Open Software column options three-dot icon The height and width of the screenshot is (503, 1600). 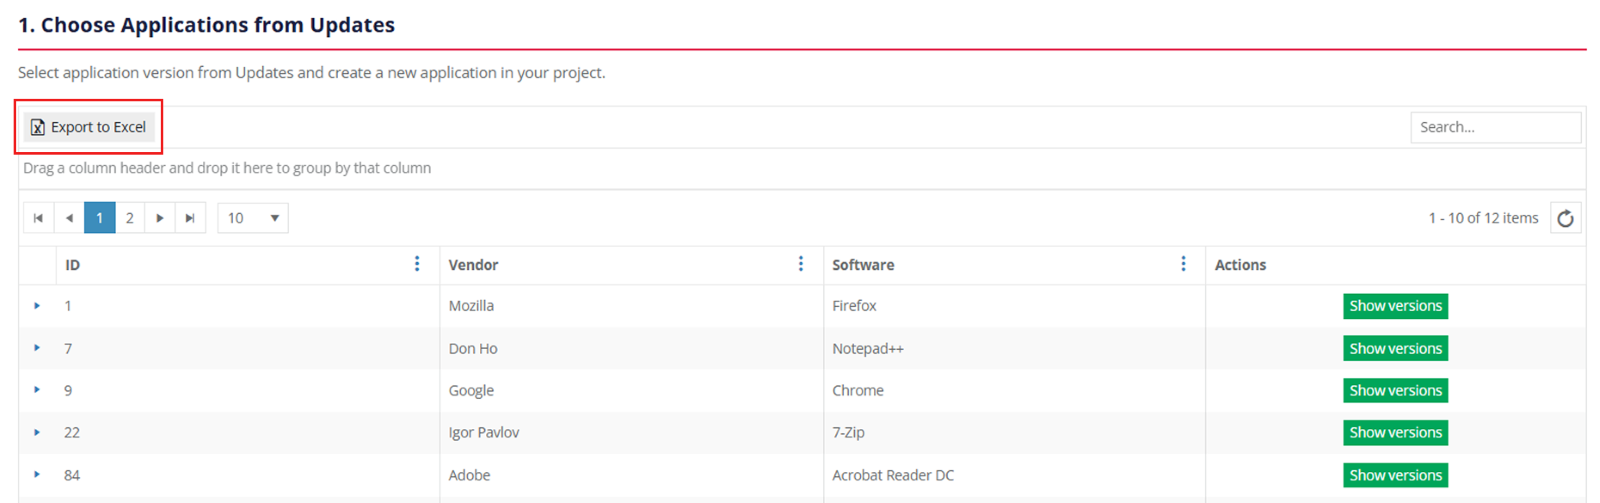1183,264
